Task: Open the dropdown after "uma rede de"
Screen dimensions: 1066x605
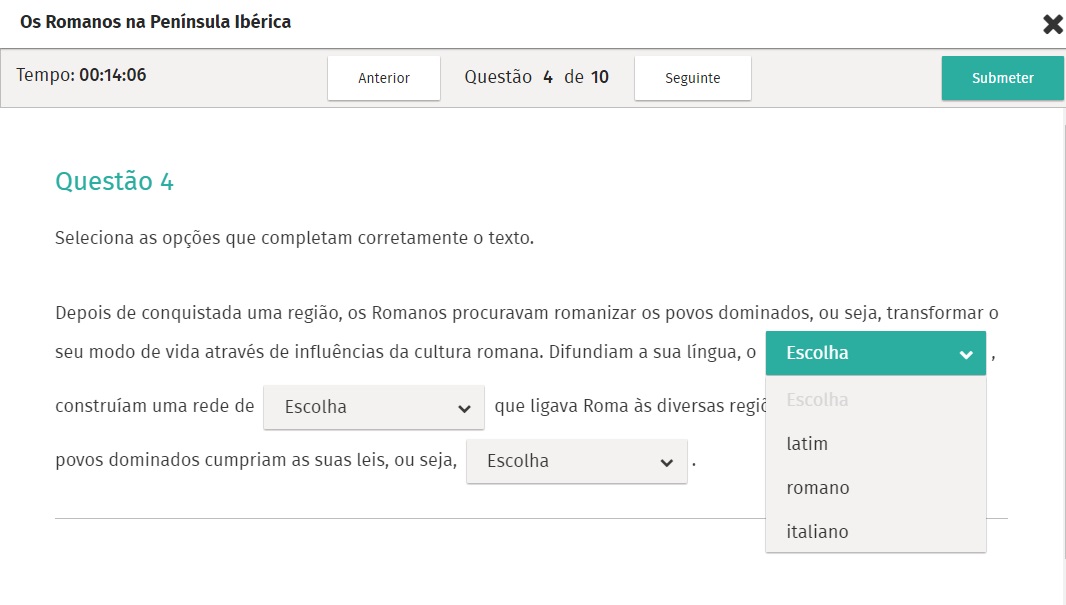Action: tap(360, 407)
